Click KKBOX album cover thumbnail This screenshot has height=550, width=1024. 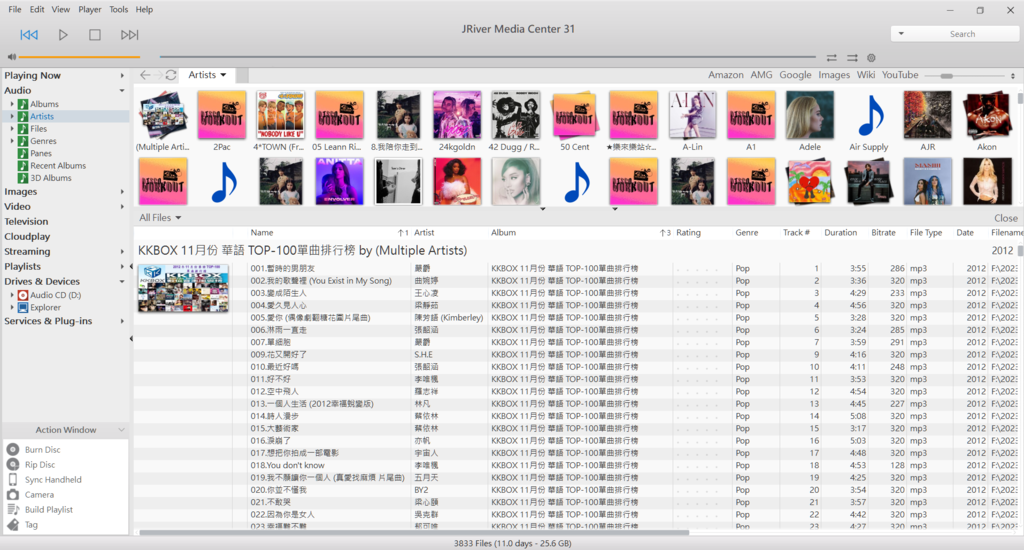pos(184,288)
